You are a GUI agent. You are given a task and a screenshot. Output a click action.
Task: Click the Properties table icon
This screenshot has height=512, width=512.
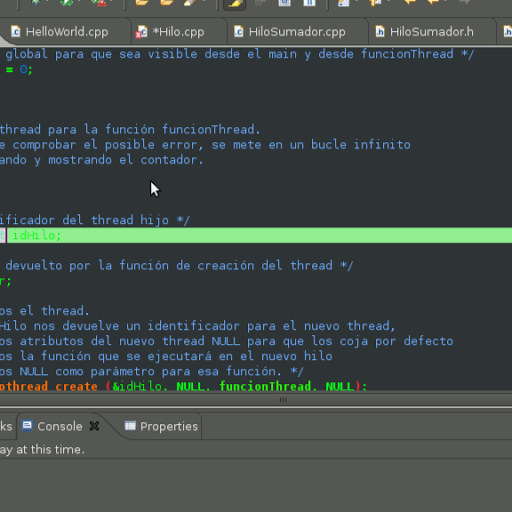pos(130,426)
